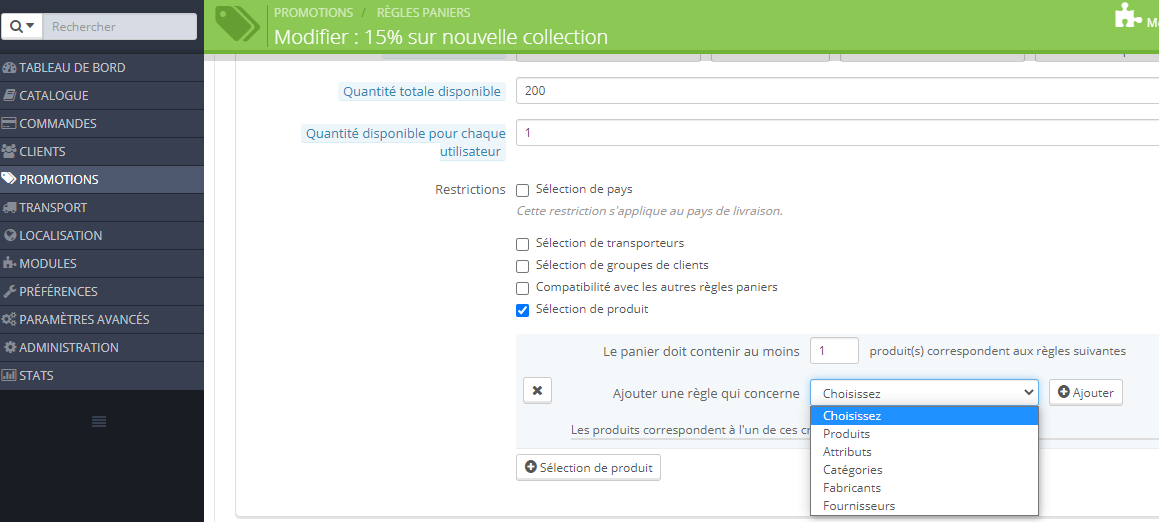Click the large promotions tag header icon
The width and height of the screenshot is (1159, 522).
(238, 24)
